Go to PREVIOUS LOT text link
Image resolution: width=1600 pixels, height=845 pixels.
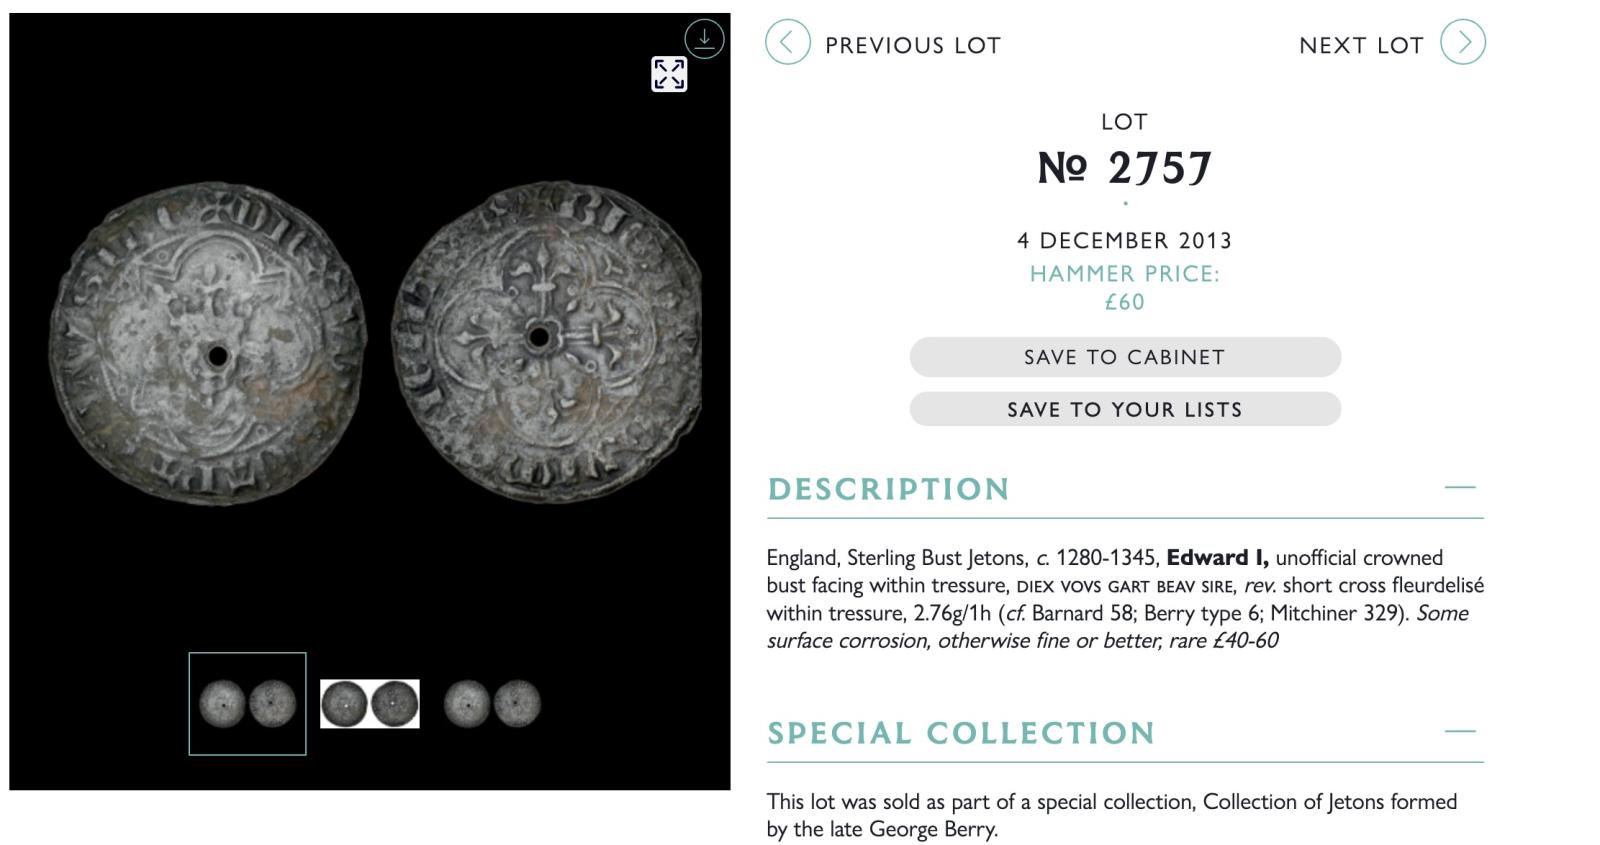pos(912,45)
